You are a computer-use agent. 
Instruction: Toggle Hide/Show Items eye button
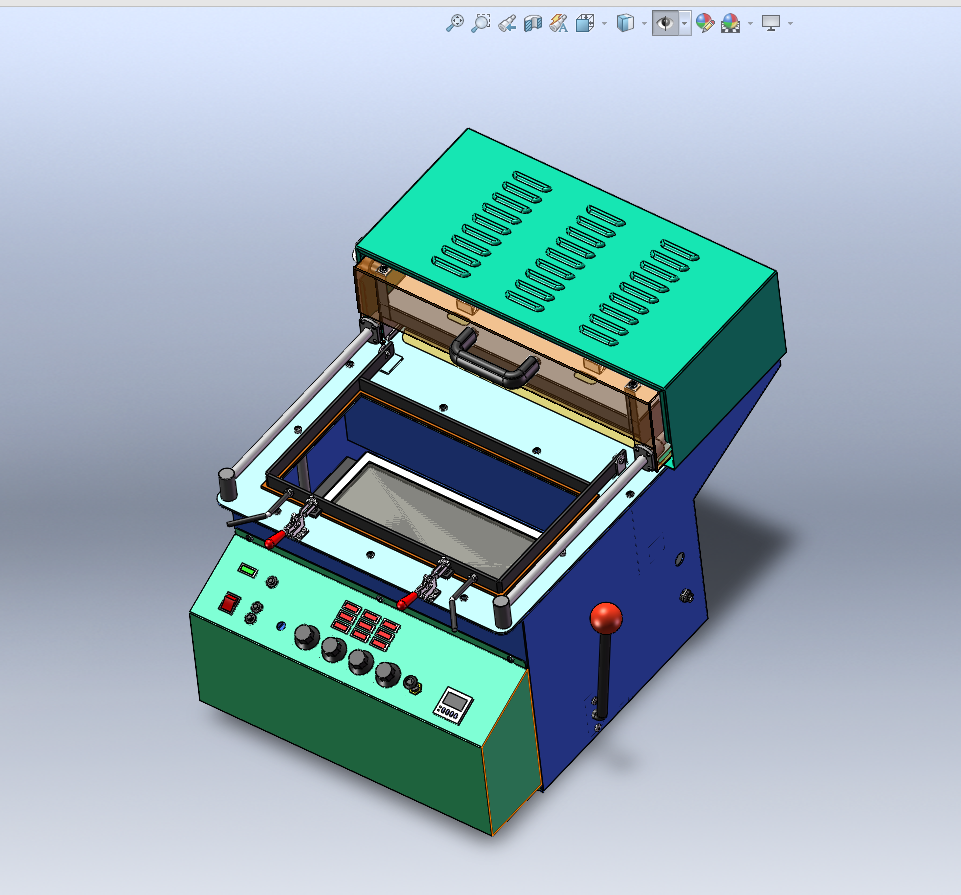coord(665,23)
